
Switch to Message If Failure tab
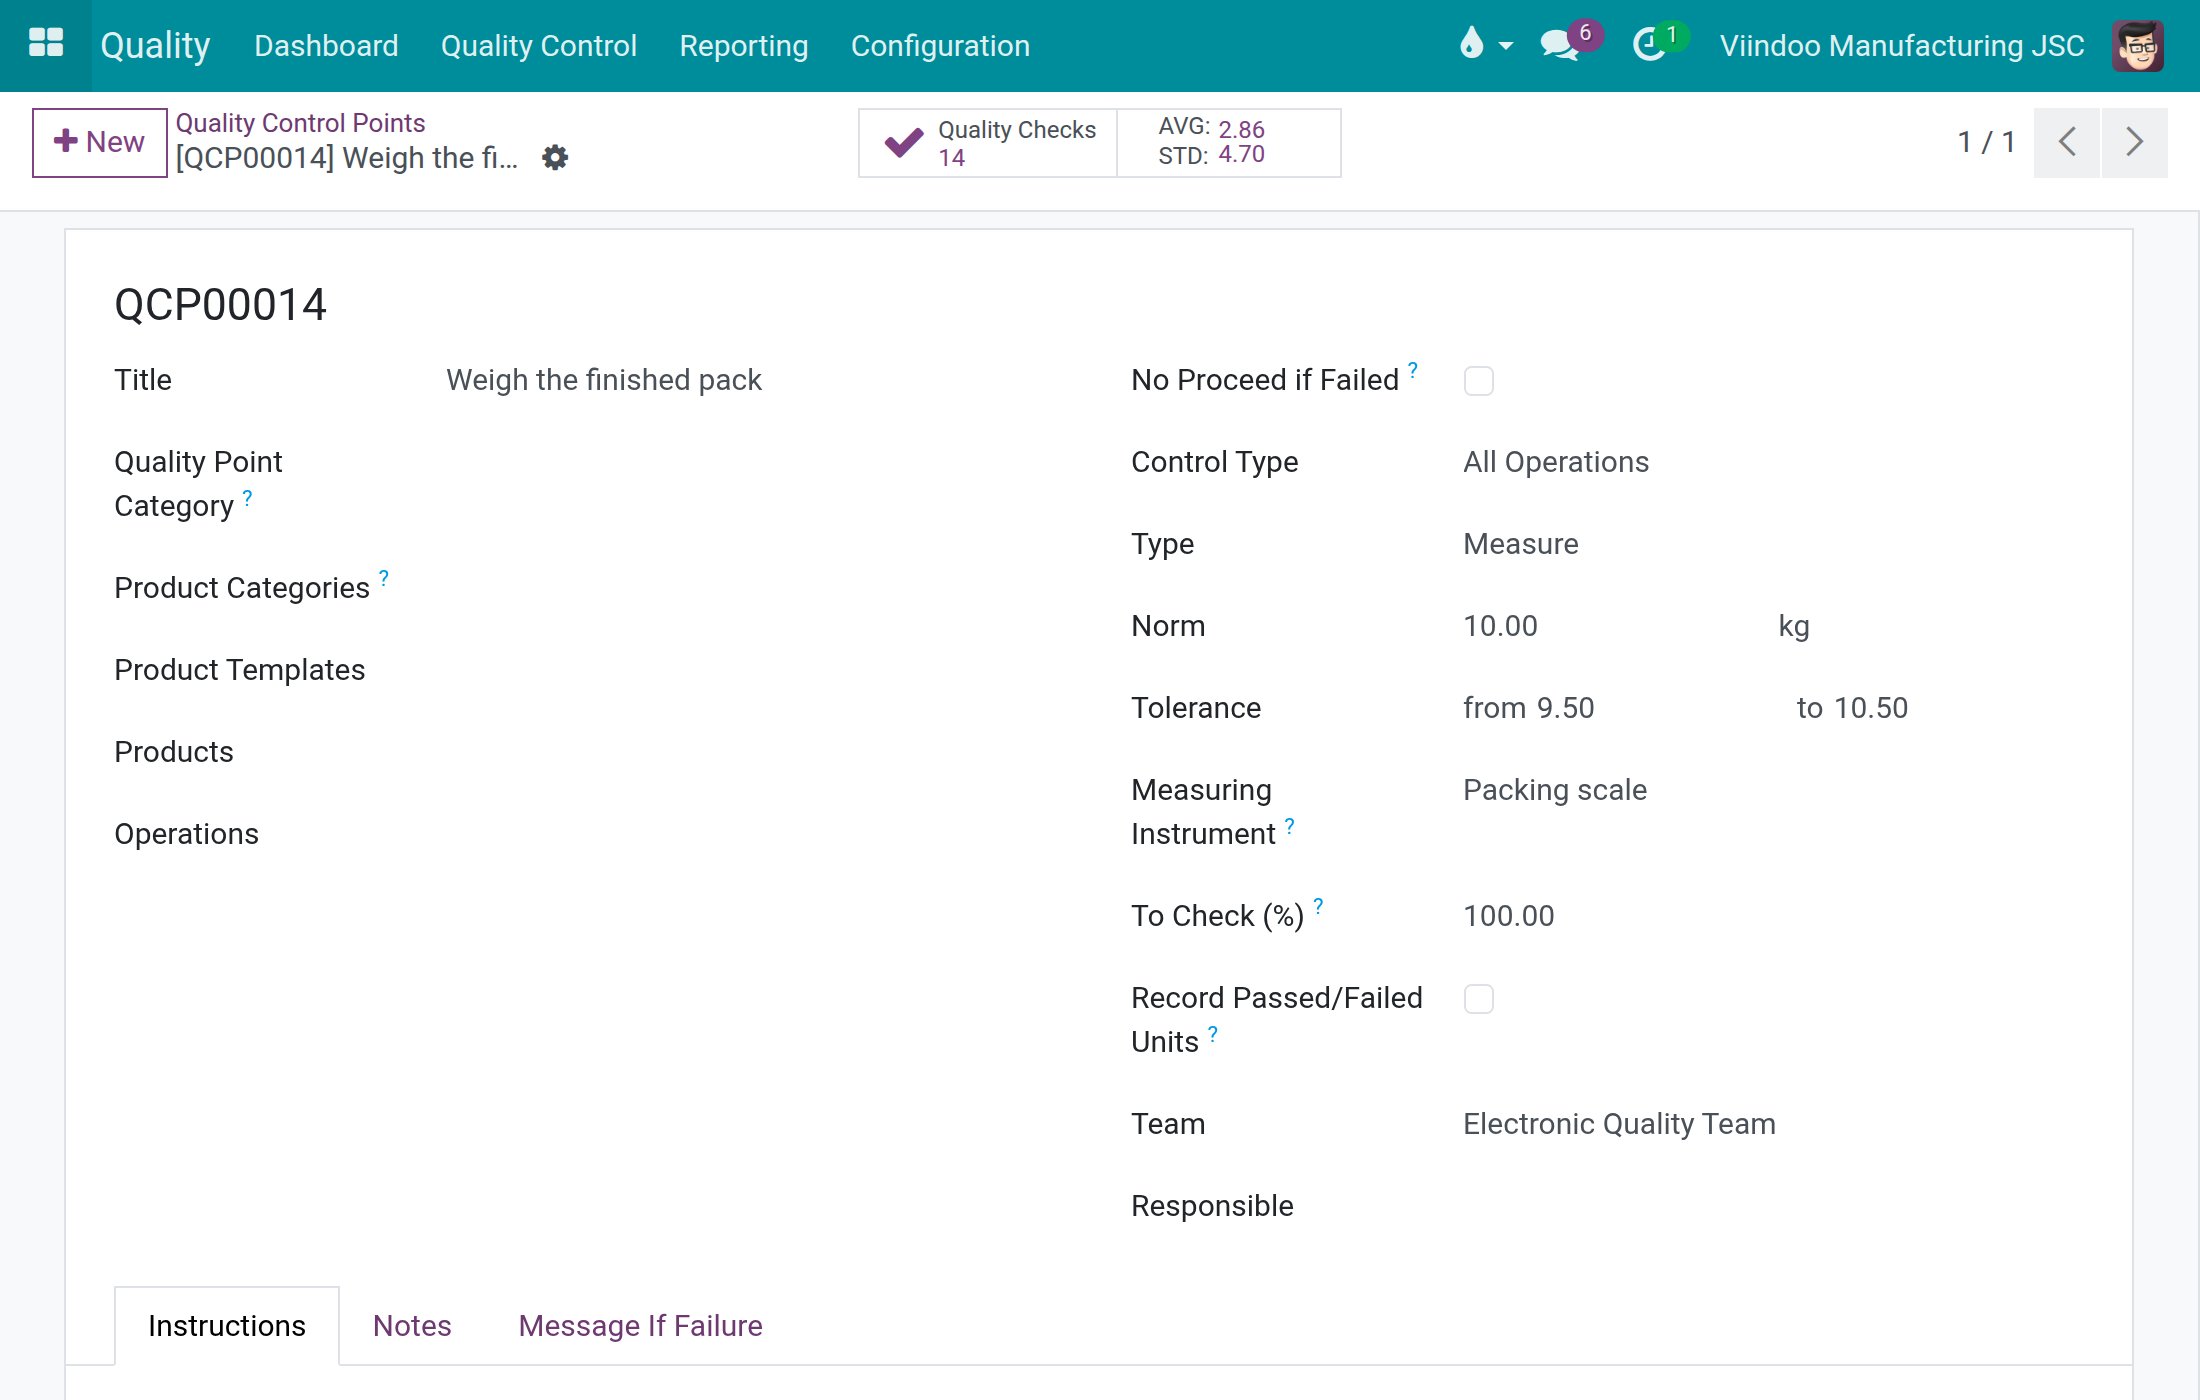tap(641, 1326)
